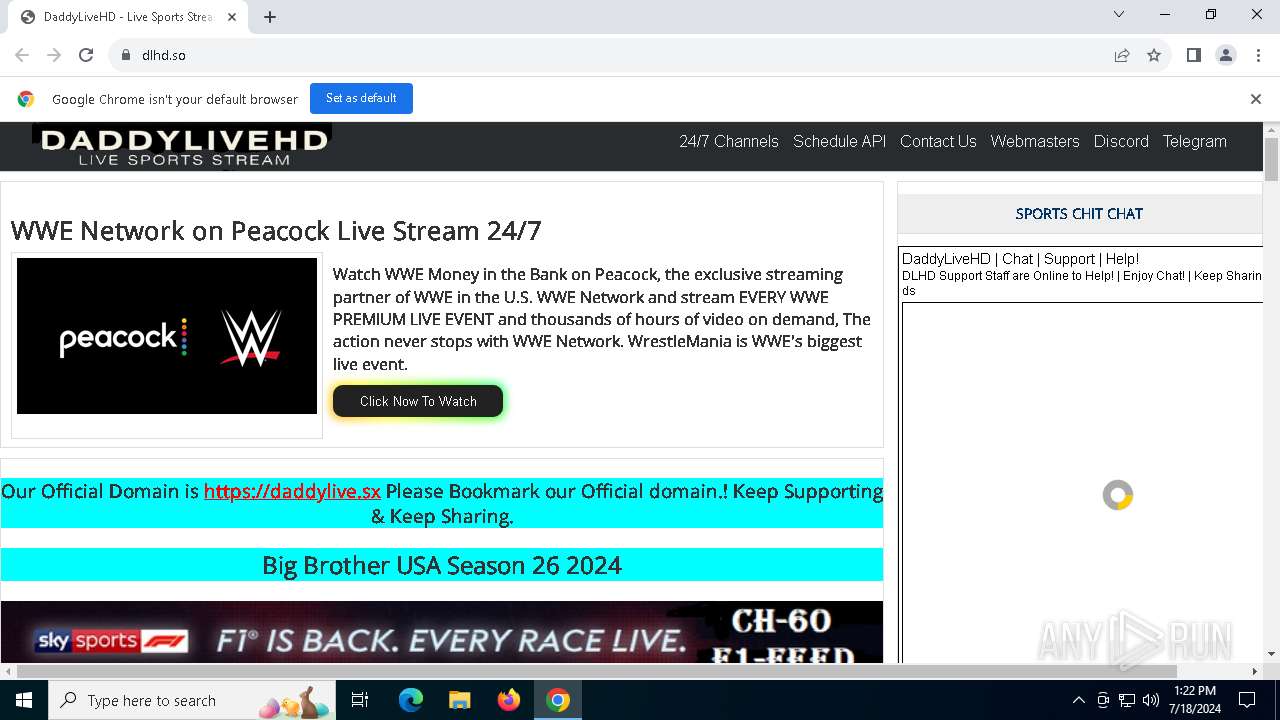Open the Contact Us menu item
The width and height of the screenshot is (1280, 720).
pyautogui.click(x=938, y=141)
